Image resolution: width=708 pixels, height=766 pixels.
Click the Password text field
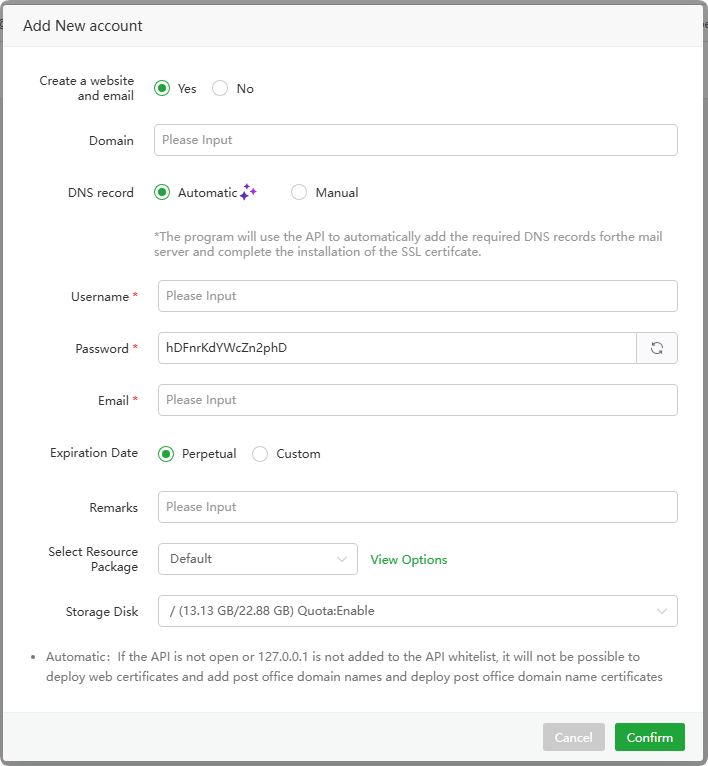397,348
